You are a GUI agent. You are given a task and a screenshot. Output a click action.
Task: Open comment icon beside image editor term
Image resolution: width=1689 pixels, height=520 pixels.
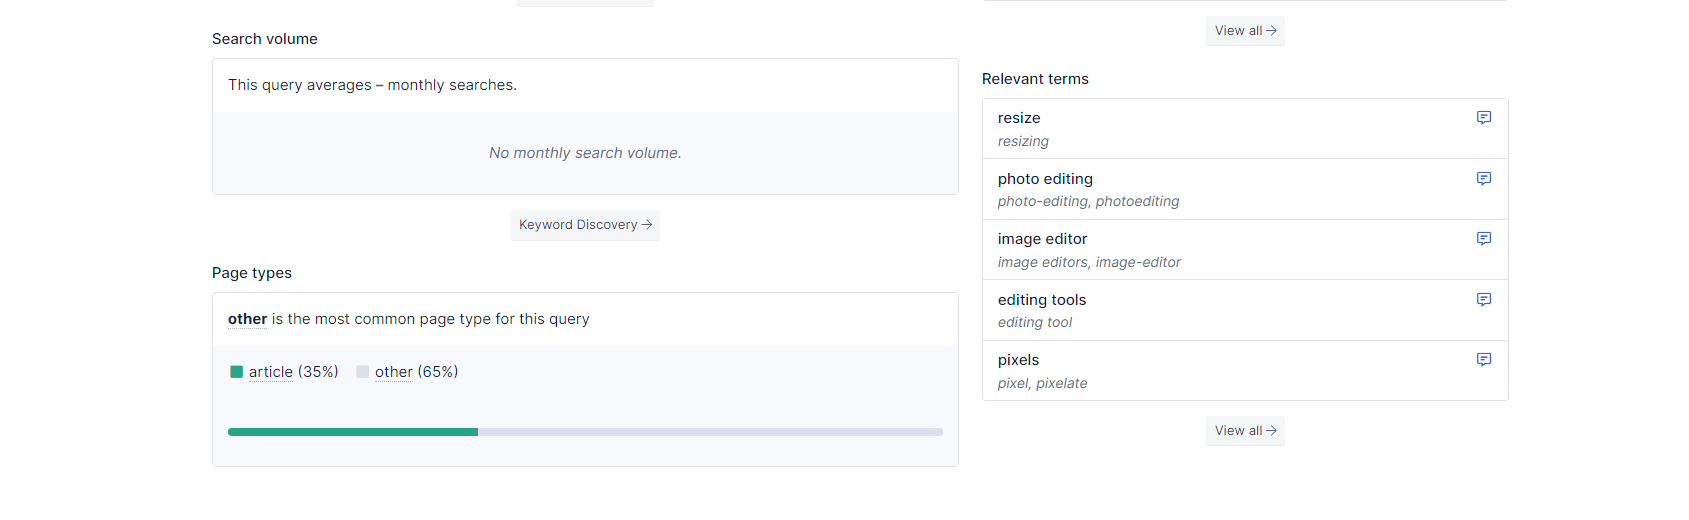[1484, 239]
